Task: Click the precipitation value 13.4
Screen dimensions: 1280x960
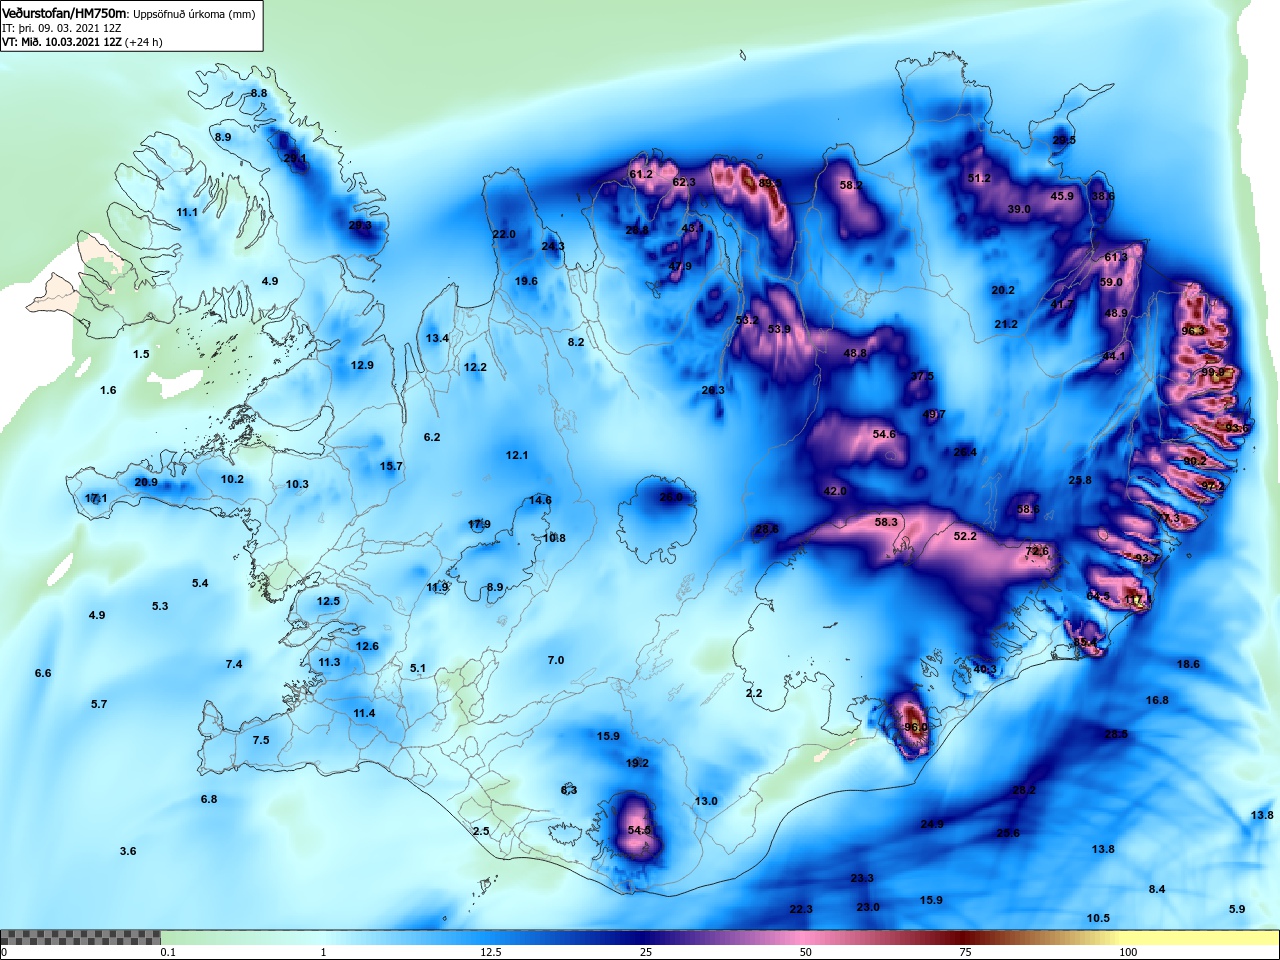Action: (437, 338)
